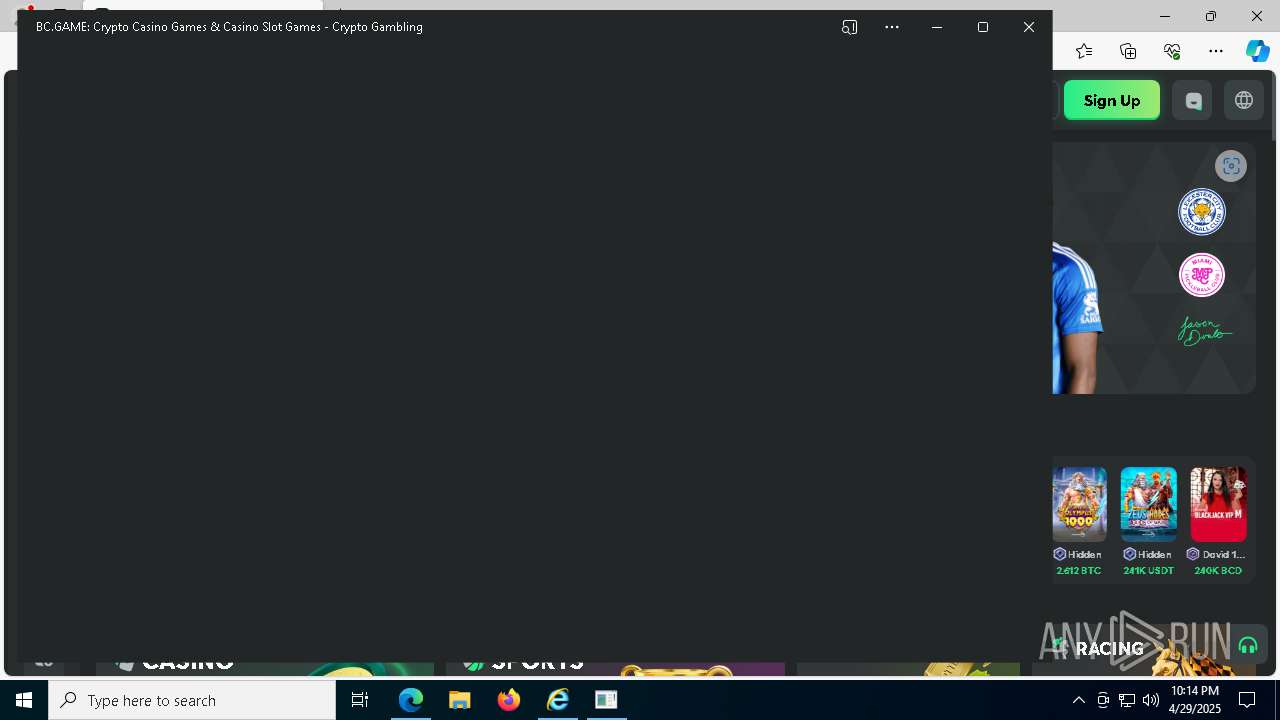This screenshot has width=1280, height=720.
Task: Open the headphones live support icon
Action: (1248, 646)
